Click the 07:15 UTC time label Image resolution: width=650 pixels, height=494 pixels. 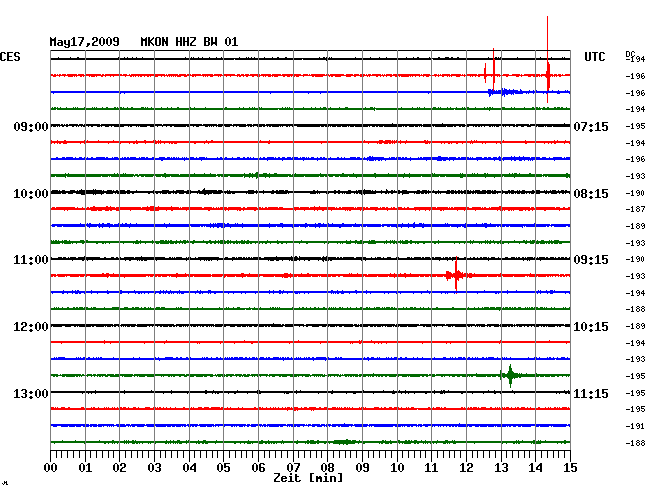coord(591,126)
